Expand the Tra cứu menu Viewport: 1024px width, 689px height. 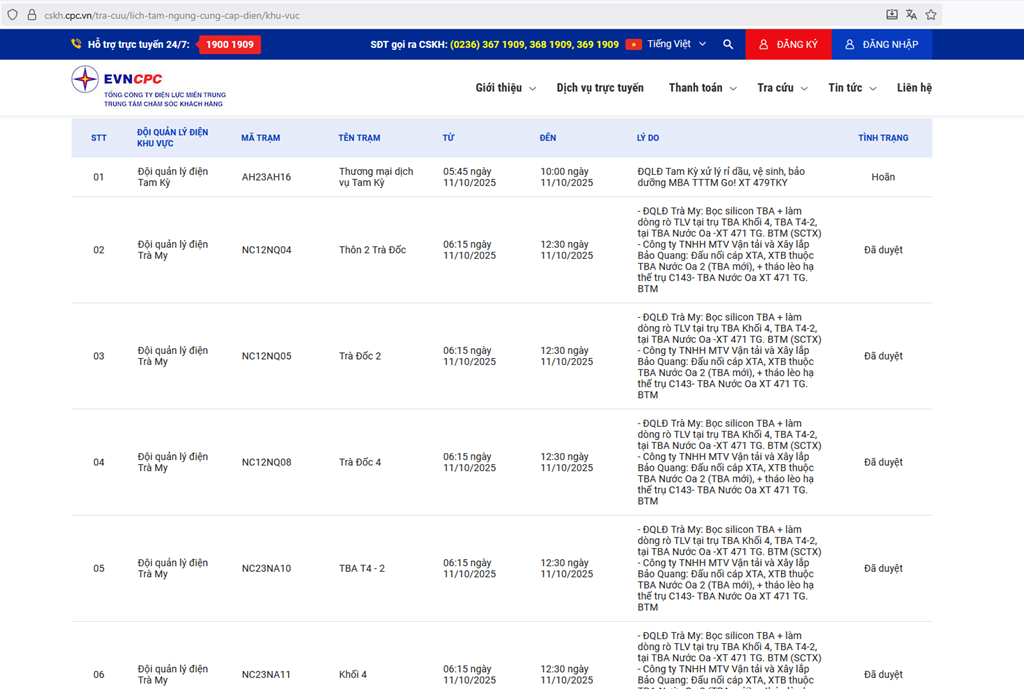coord(781,88)
